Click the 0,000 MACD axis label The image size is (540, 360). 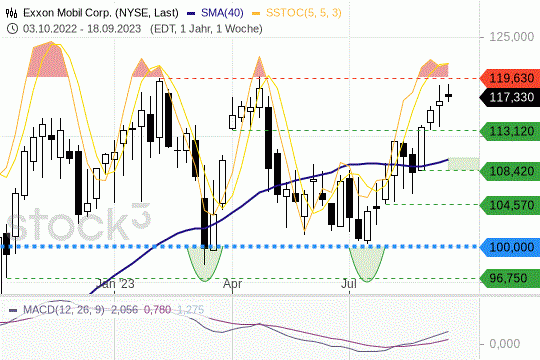click(505, 344)
